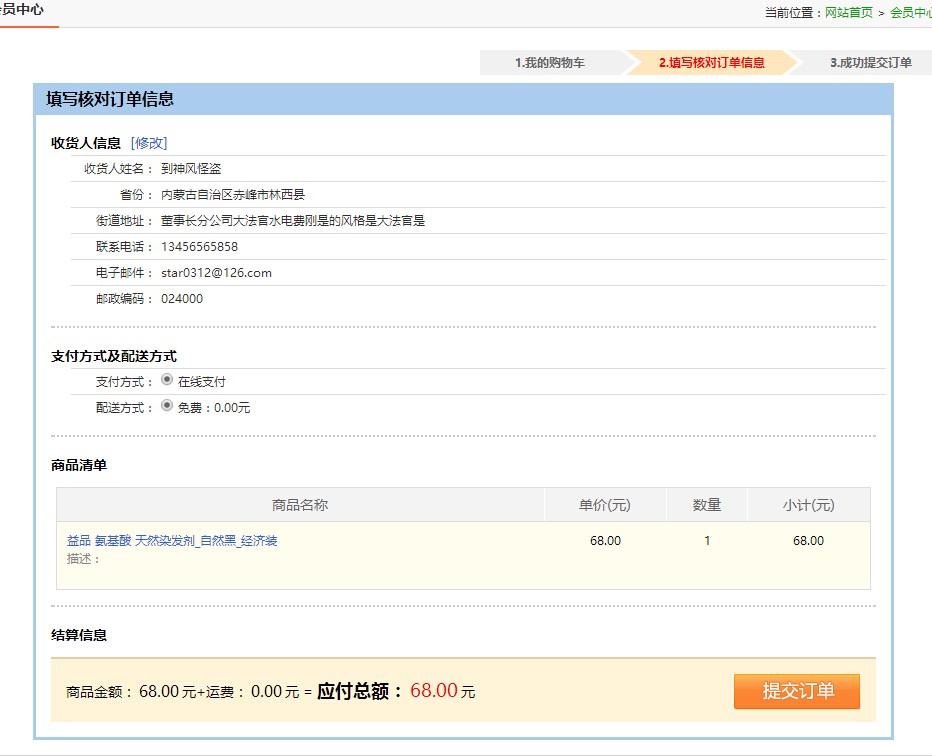Click the 单价(元) column header

[x=605, y=505]
